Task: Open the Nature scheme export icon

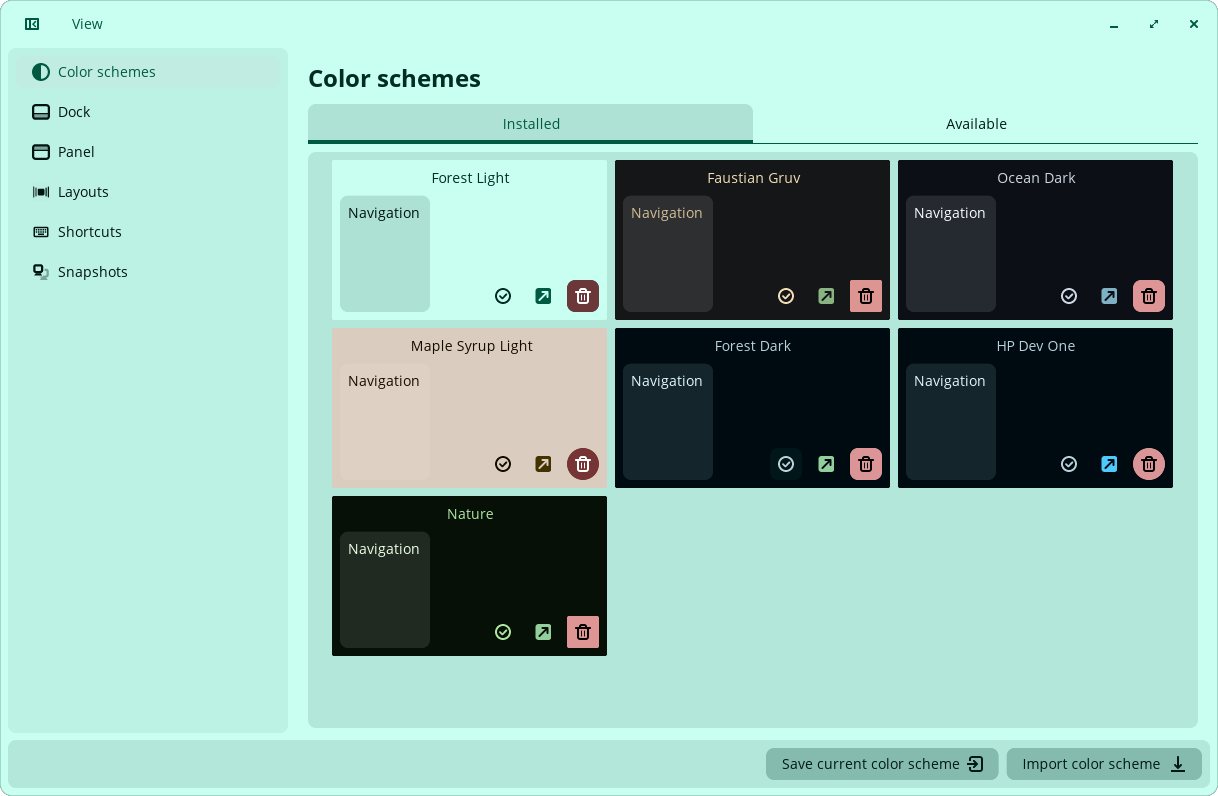Action: [543, 632]
